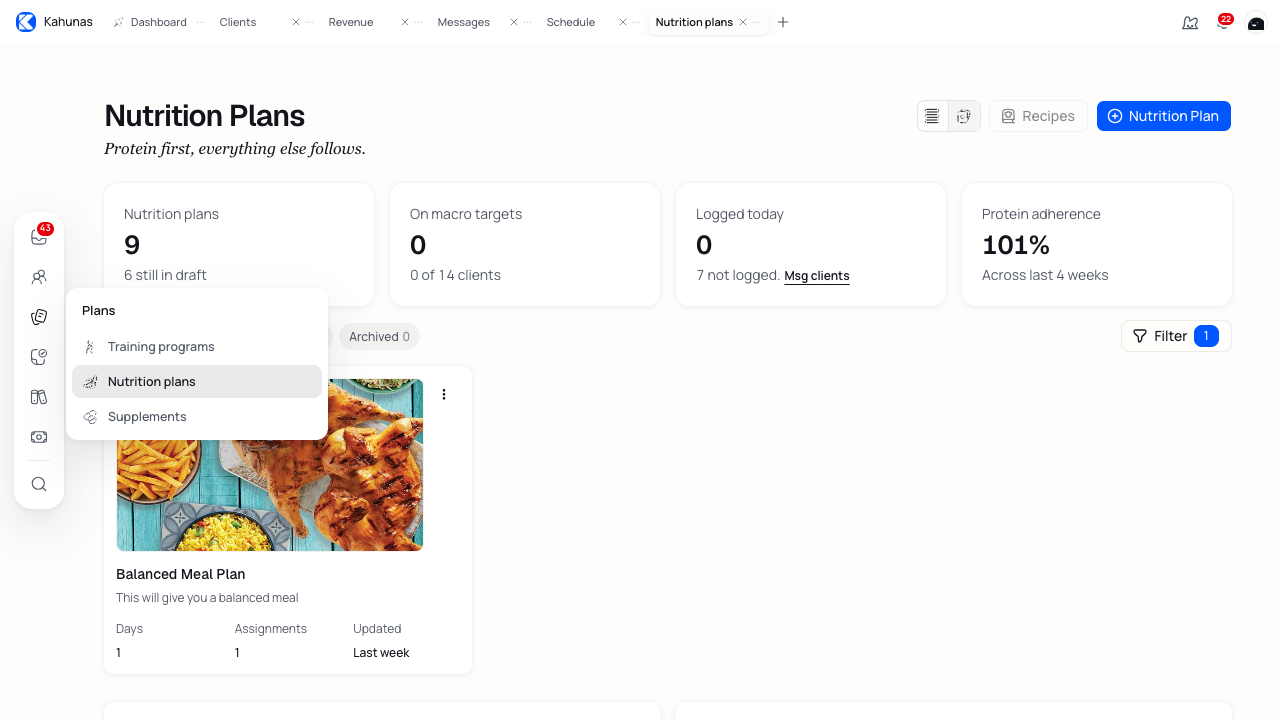Click the payments cash icon in the sidebar

(39, 437)
